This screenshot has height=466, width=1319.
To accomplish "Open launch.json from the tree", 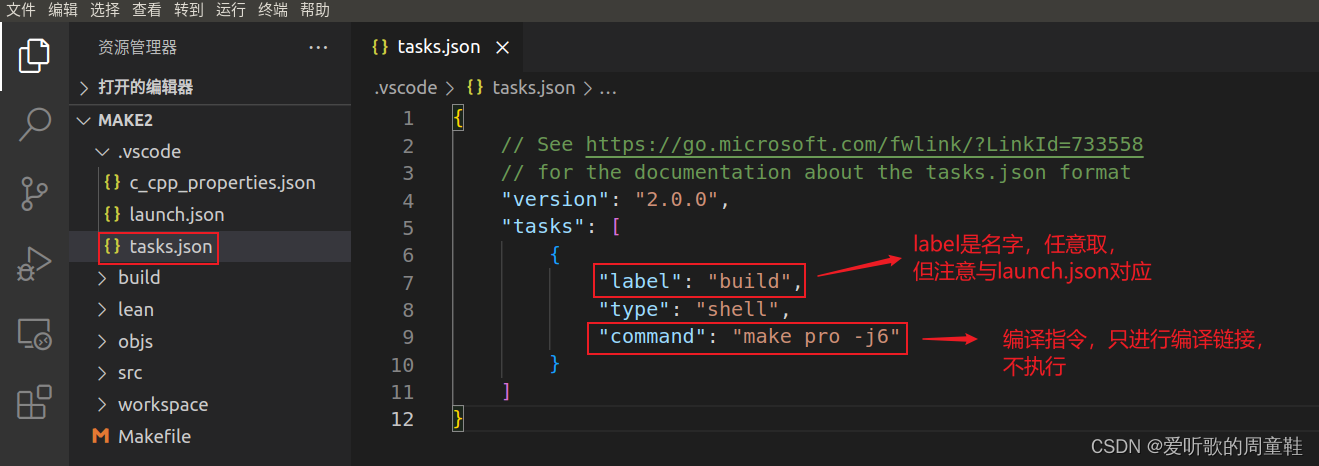I will pos(177,214).
